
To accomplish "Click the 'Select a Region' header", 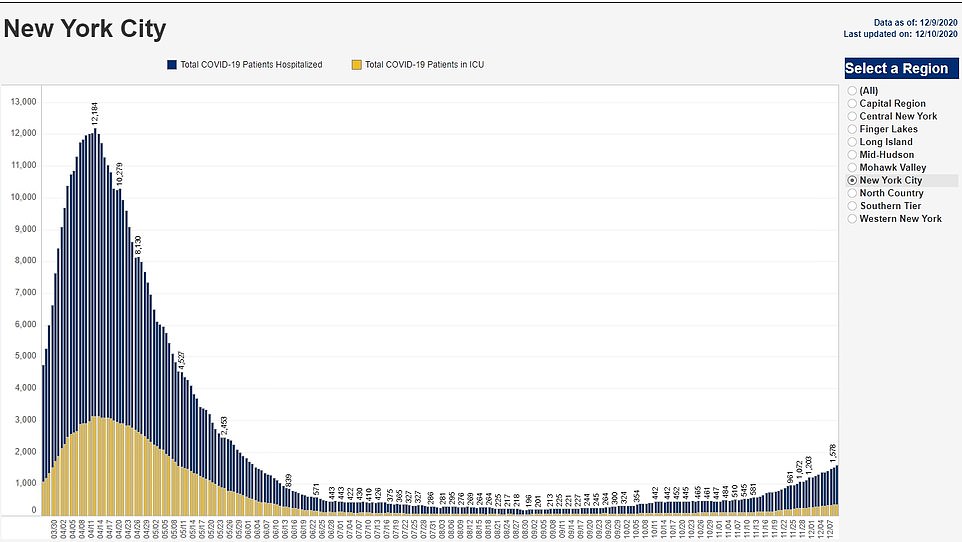I will 901,68.
